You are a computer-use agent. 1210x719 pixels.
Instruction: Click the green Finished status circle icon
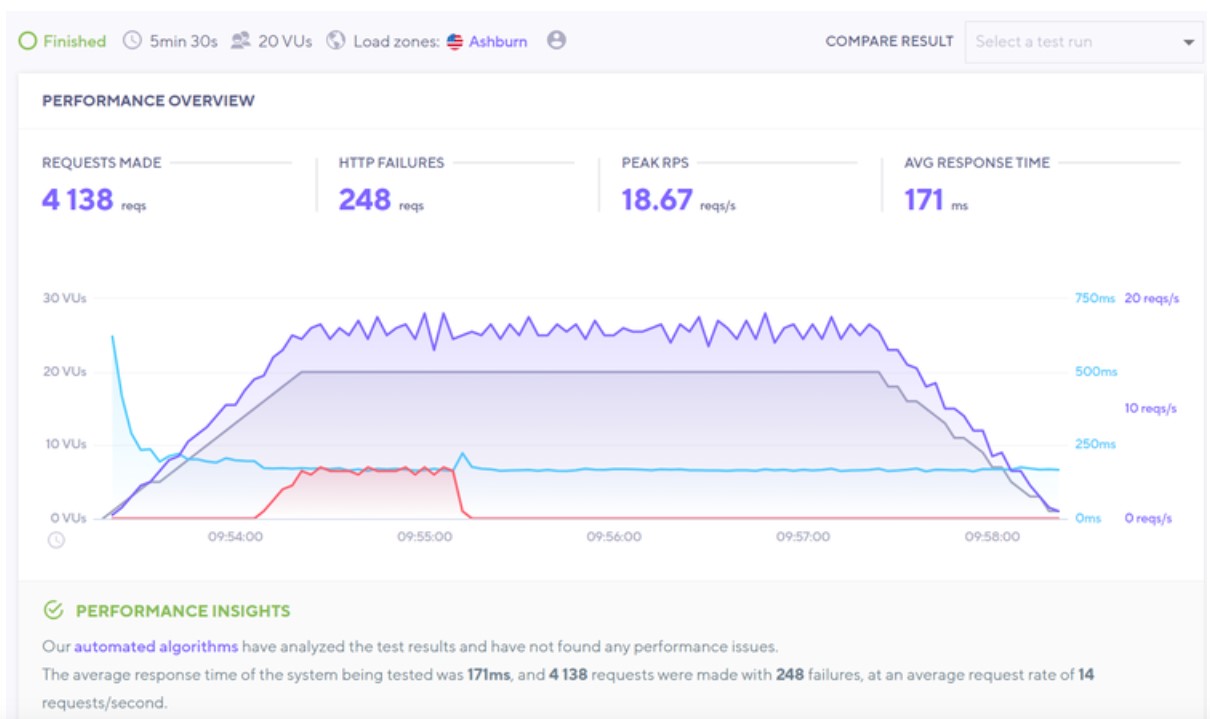click(x=28, y=41)
